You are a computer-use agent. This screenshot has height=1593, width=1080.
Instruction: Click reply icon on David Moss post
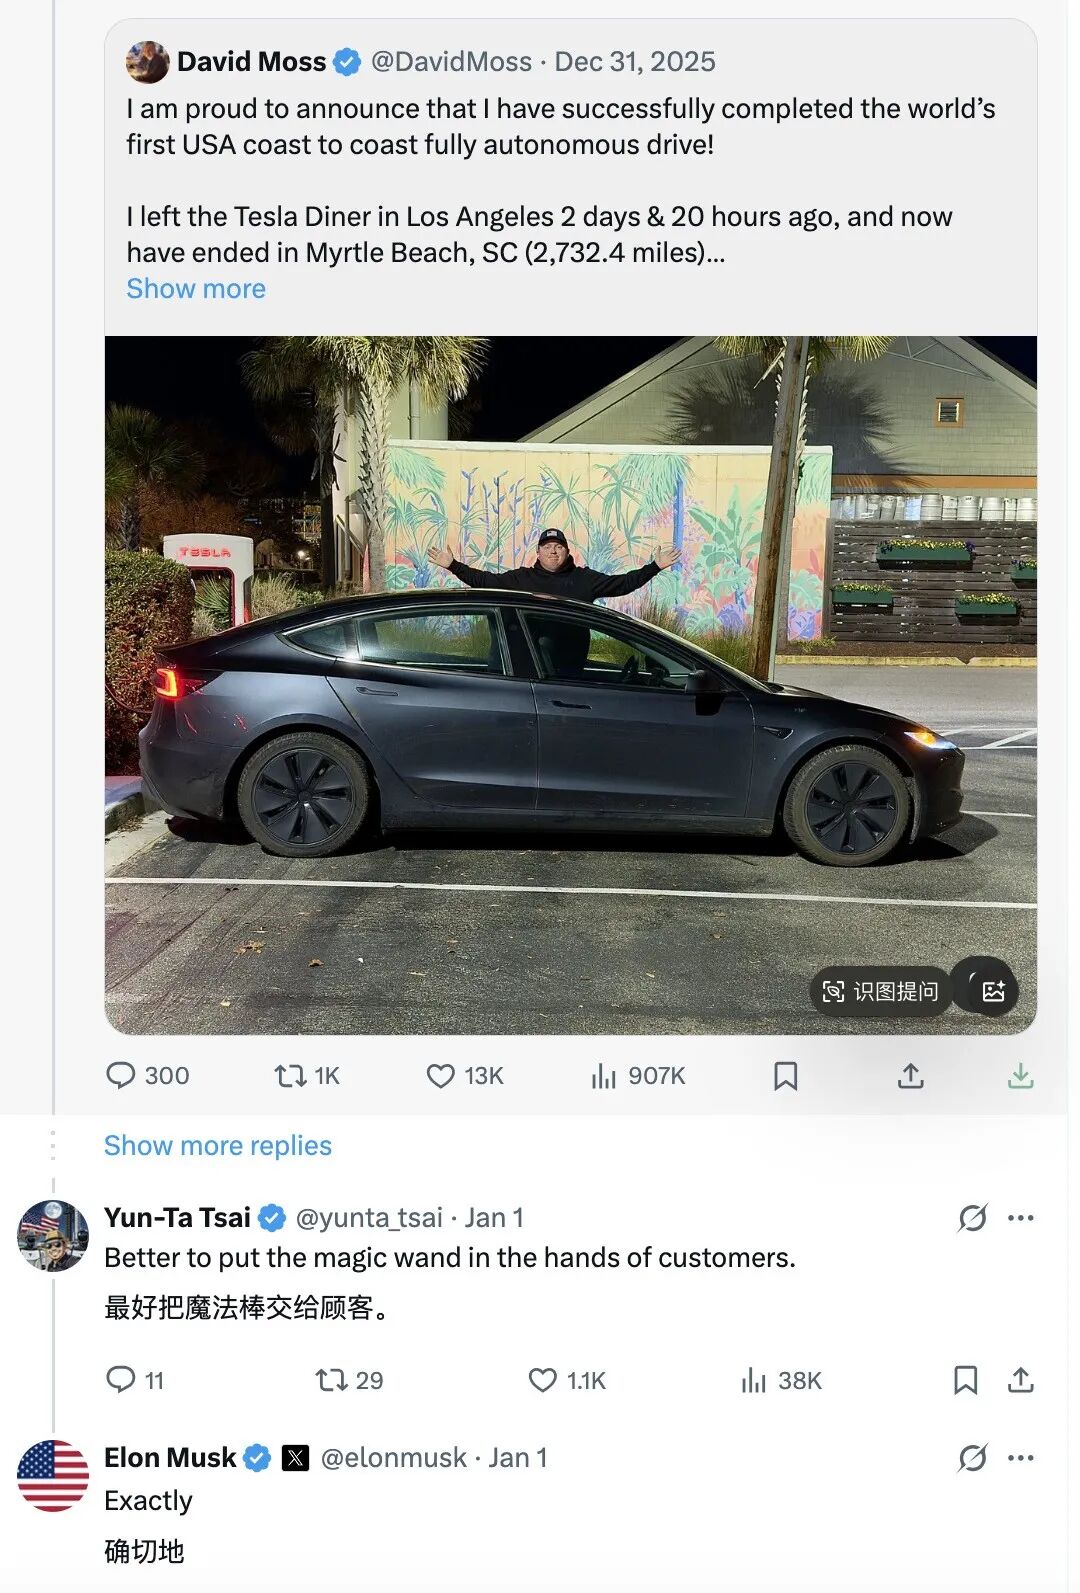[121, 1075]
